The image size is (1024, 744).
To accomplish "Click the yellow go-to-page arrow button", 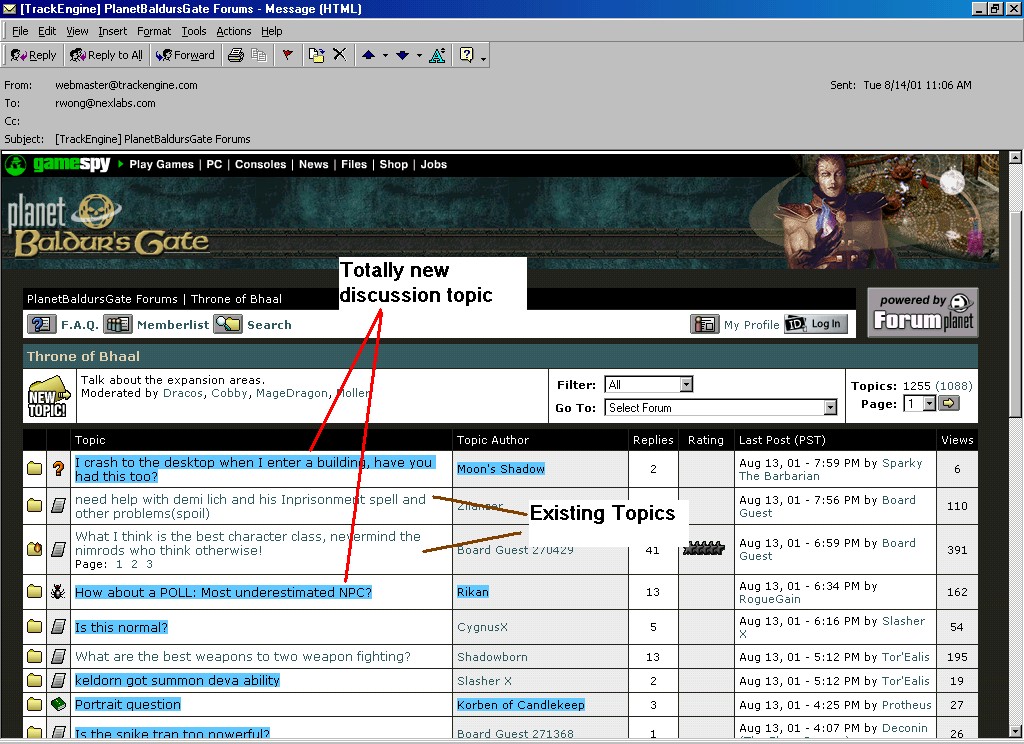I will pos(949,404).
